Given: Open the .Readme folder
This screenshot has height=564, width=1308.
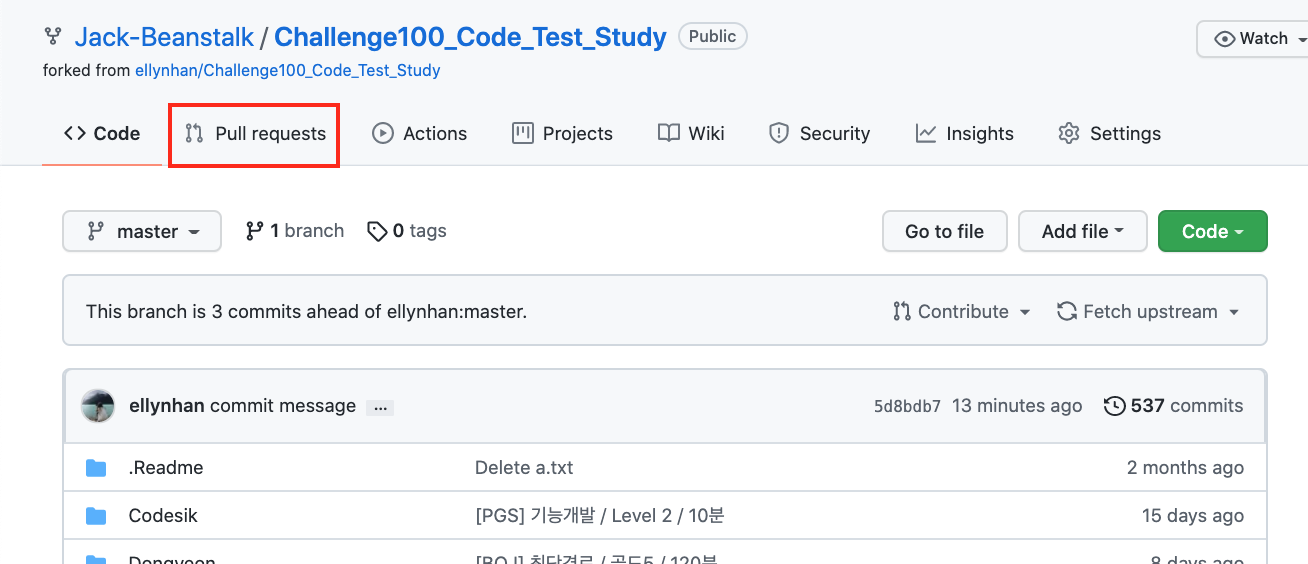Looking at the screenshot, I should pos(166,468).
